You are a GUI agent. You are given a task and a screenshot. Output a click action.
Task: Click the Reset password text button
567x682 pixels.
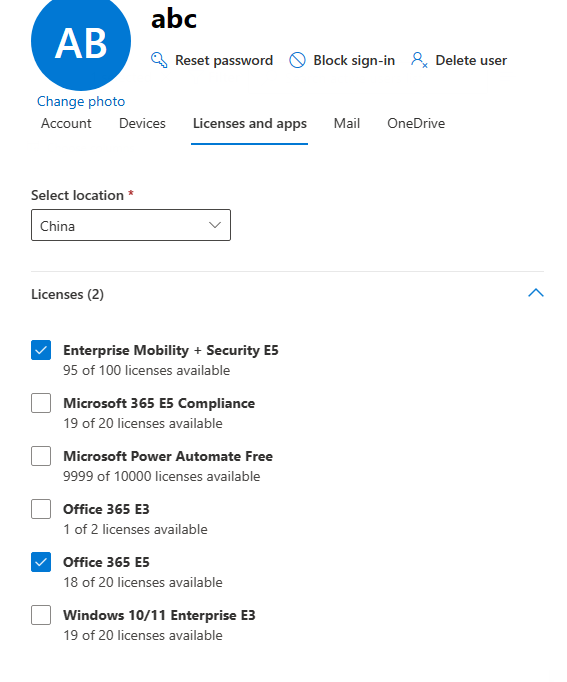[224, 60]
